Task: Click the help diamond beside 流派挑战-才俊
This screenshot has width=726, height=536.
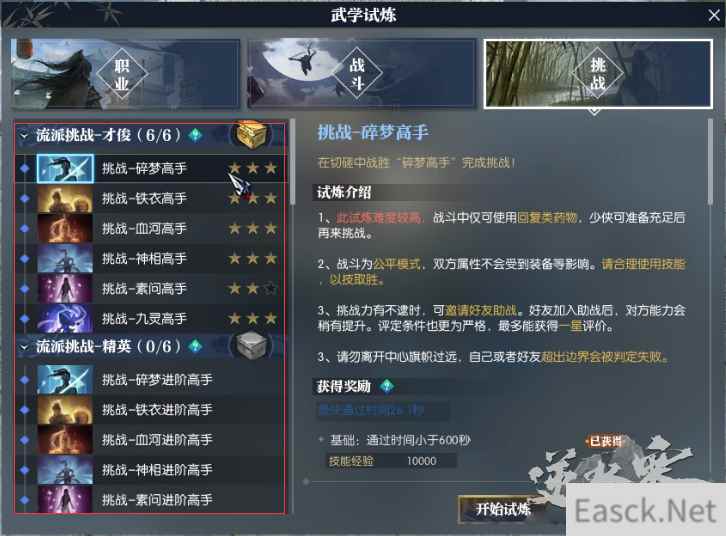Action: (195, 135)
